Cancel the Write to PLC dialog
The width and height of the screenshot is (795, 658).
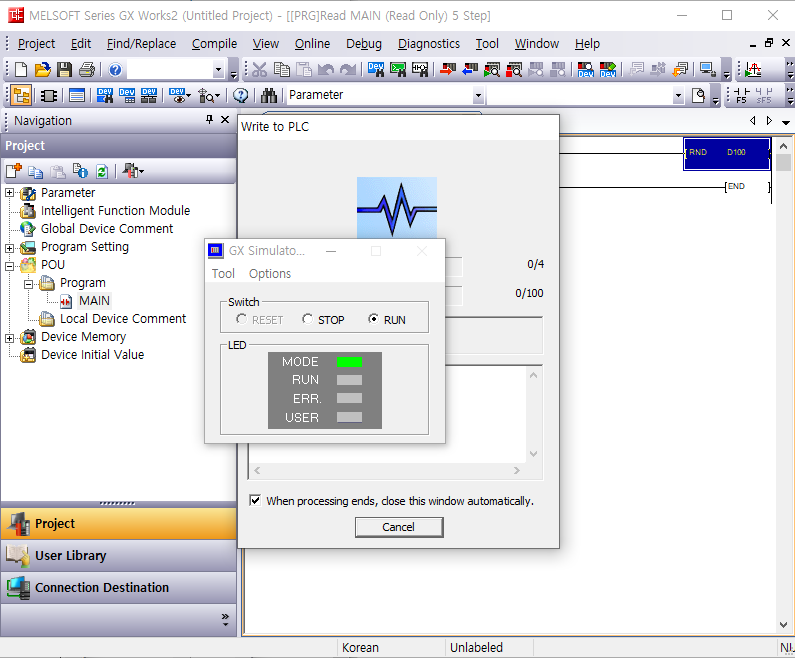[399, 527]
